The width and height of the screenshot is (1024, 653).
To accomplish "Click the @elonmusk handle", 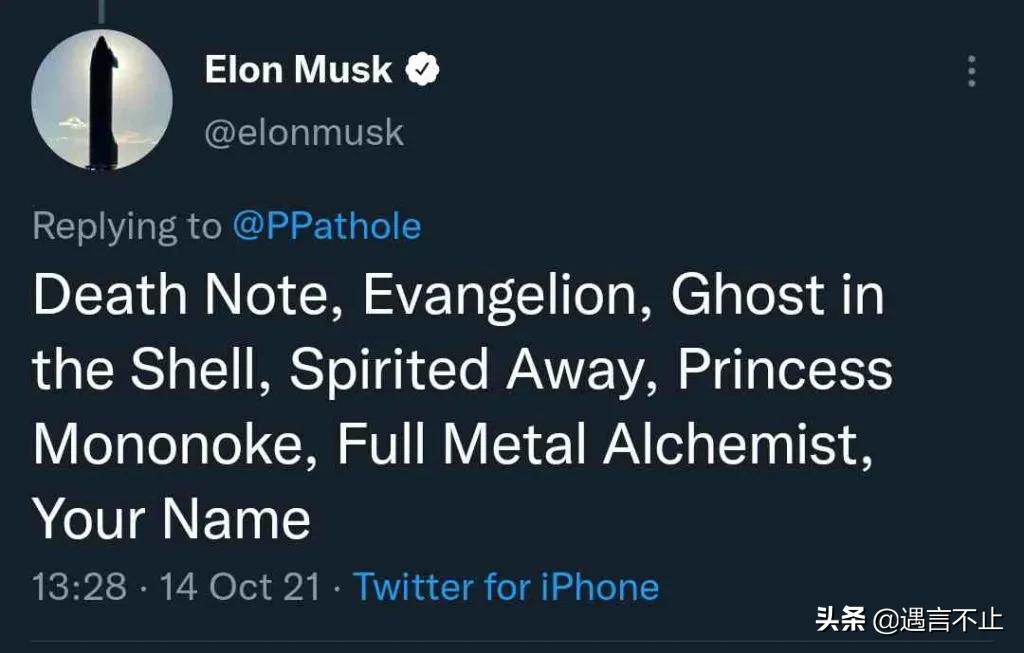I will [304, 132].
